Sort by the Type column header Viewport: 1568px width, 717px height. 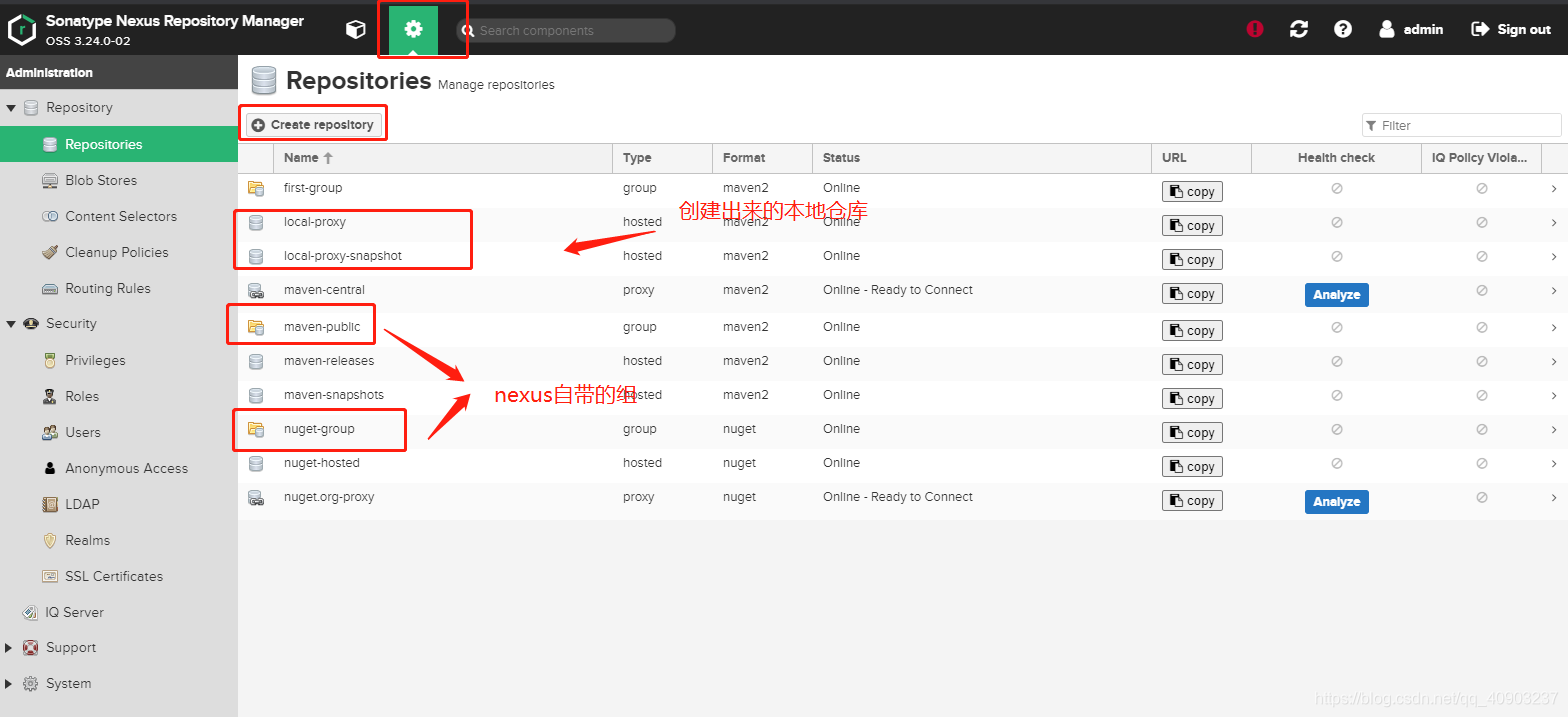(662, 158)
